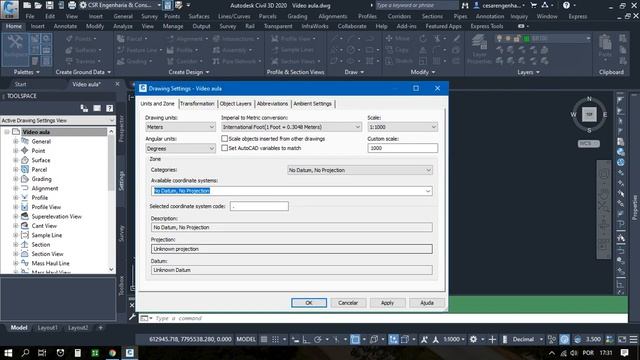640x360 pixels.
Task: Click the customization hamburger icon in status bar
Action: tap(633, 339)
